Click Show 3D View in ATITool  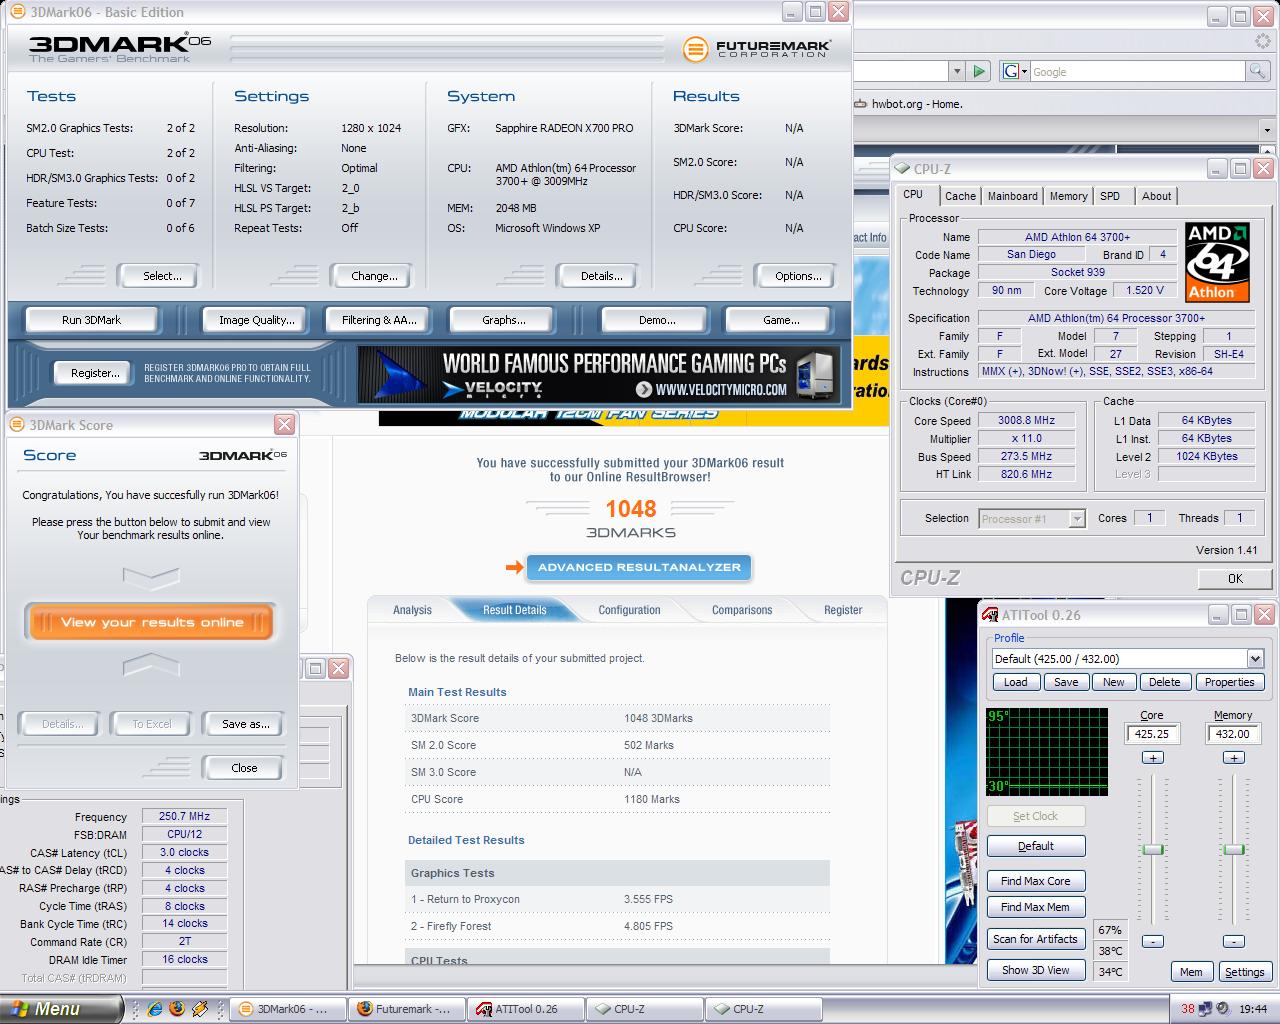[1036, 970]
